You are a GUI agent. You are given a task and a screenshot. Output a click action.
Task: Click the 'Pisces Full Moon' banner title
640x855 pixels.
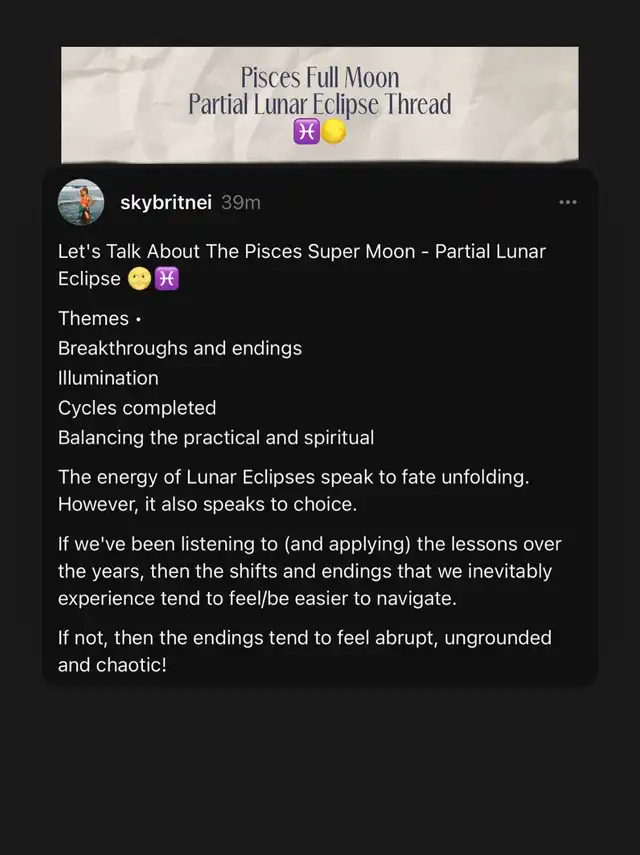[x=320, y=77]
